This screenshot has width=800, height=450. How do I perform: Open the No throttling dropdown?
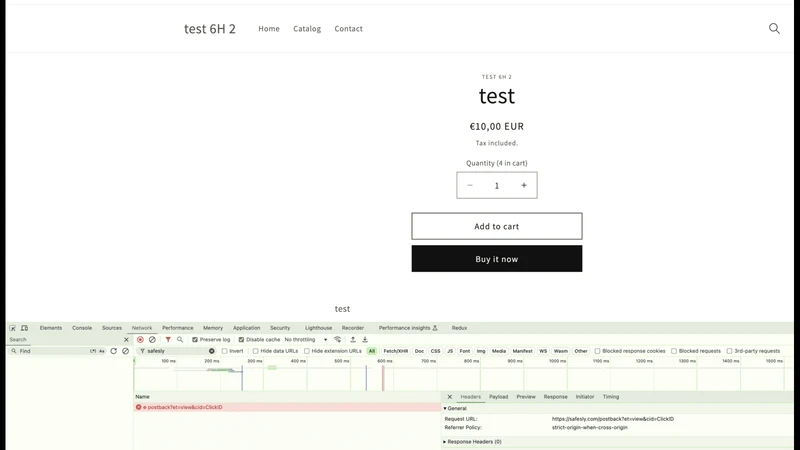coord(306,340)
